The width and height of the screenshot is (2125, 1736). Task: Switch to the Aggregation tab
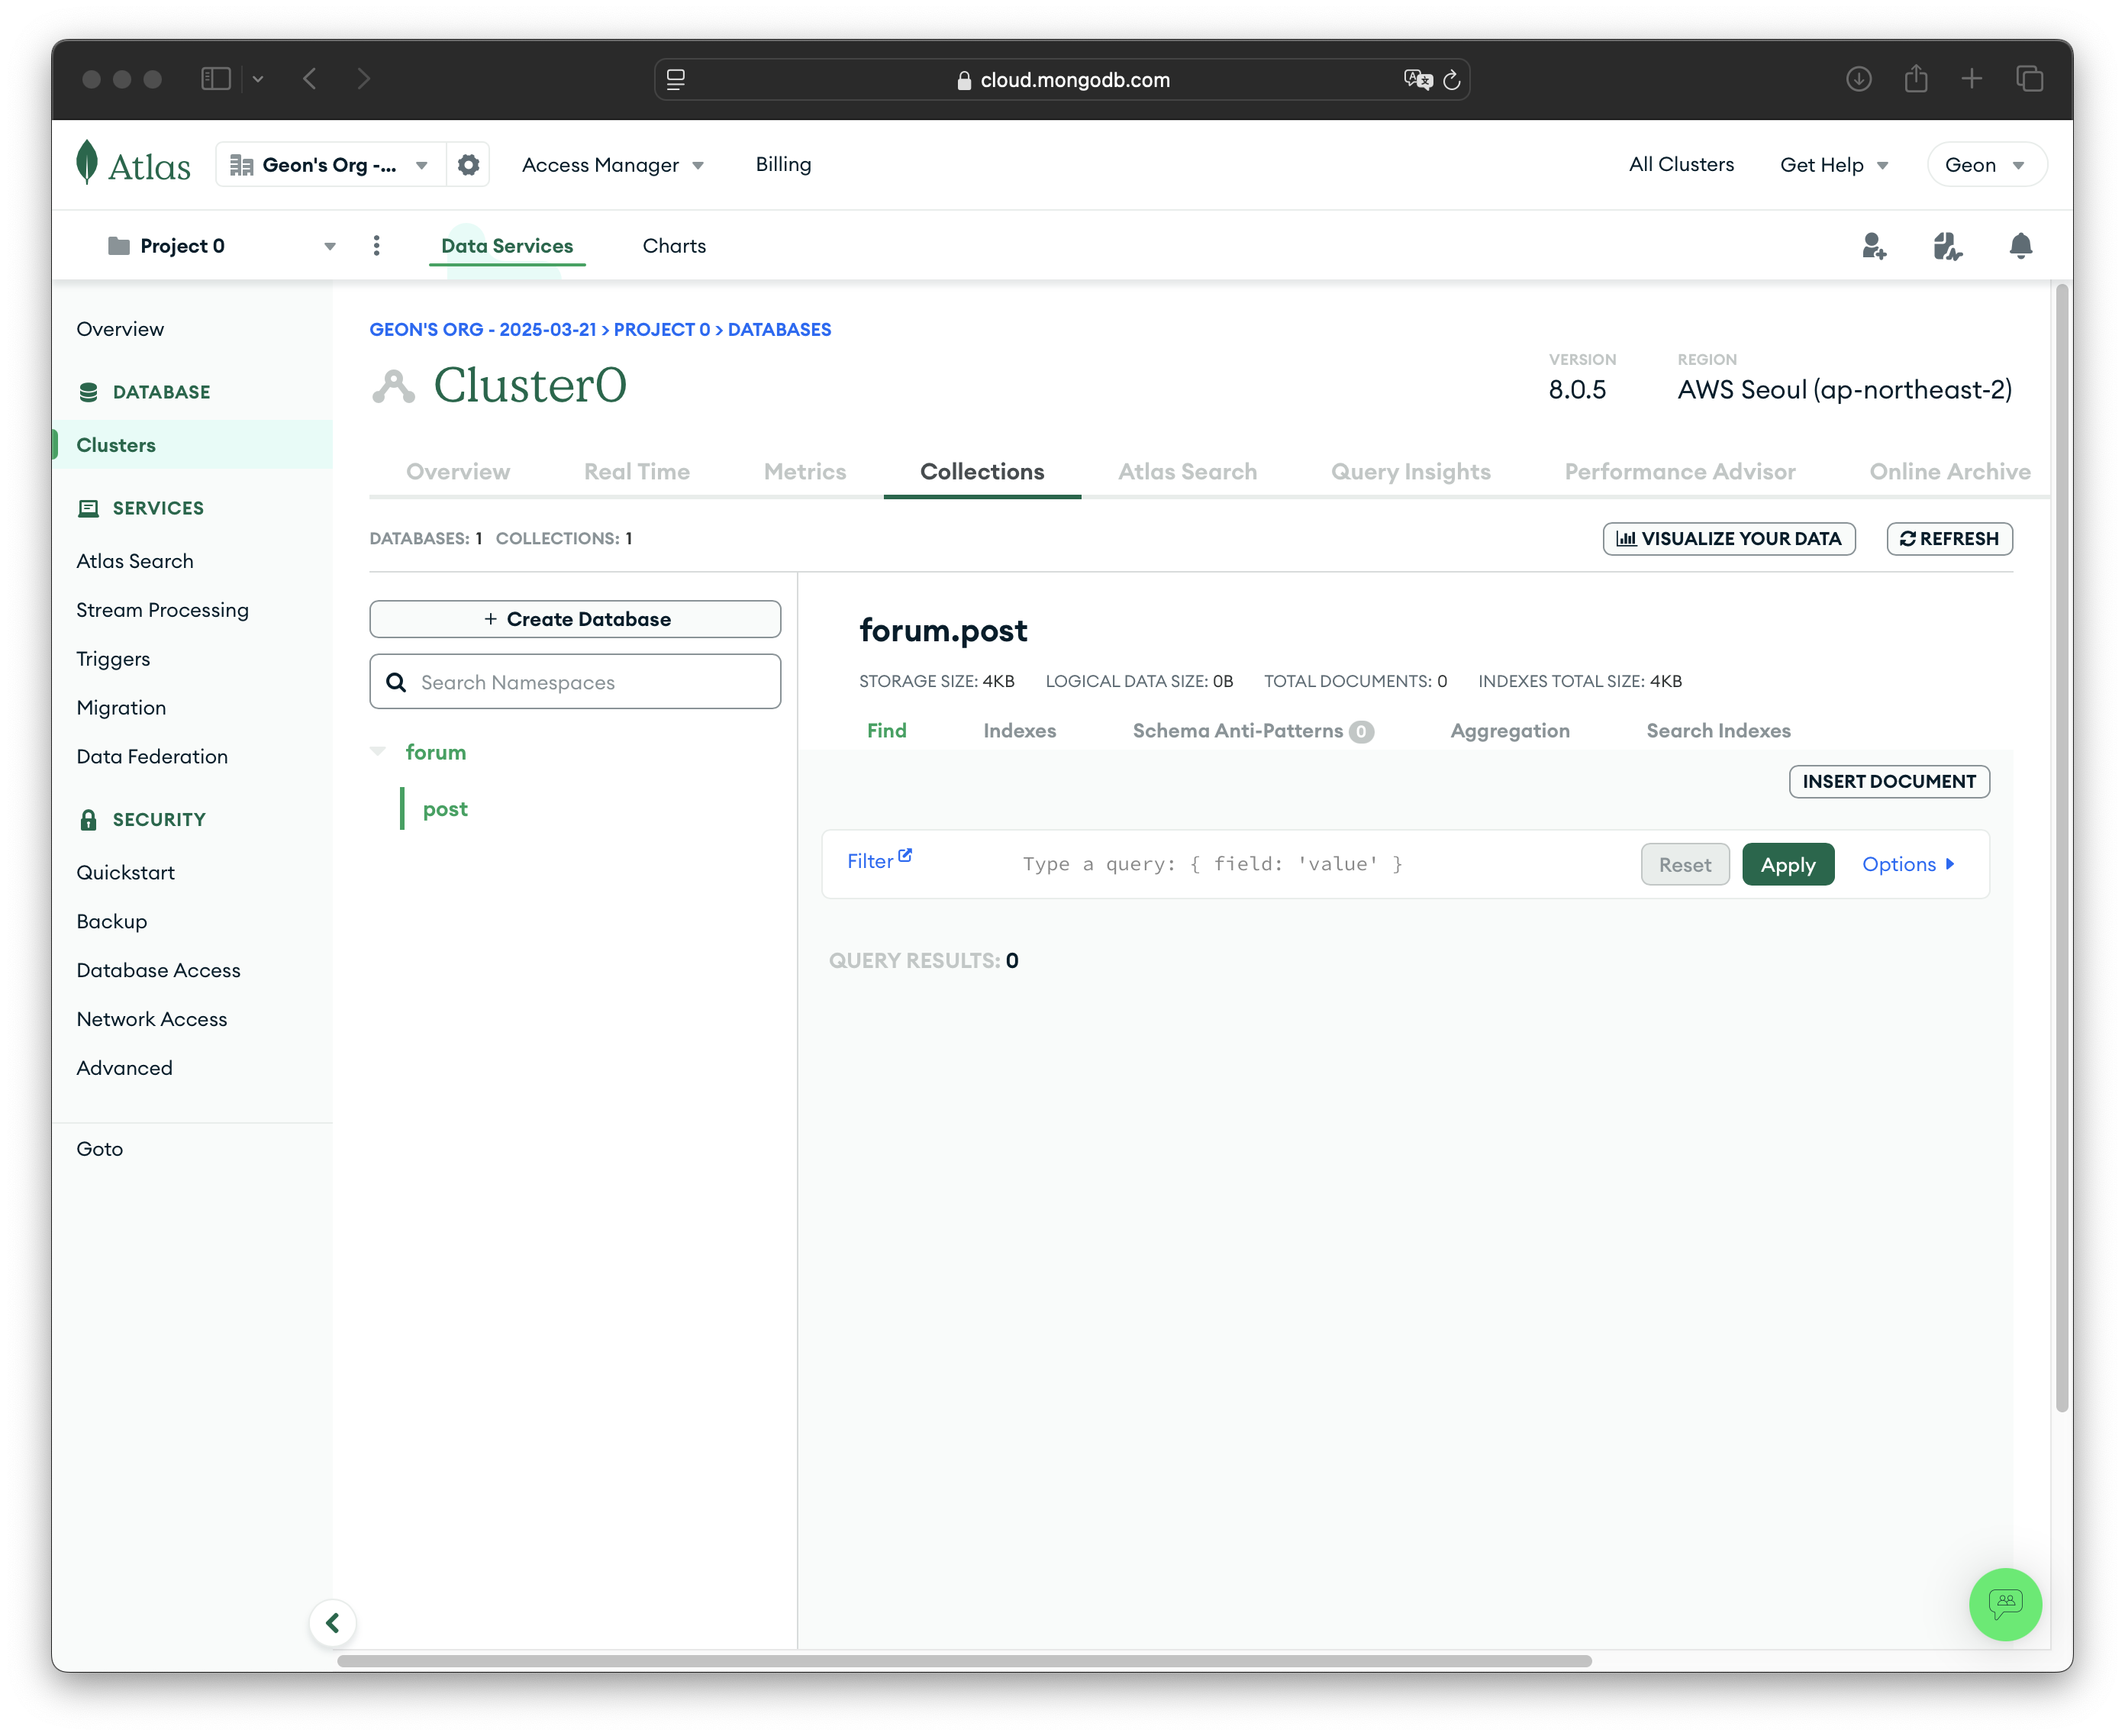[1509, 731]
